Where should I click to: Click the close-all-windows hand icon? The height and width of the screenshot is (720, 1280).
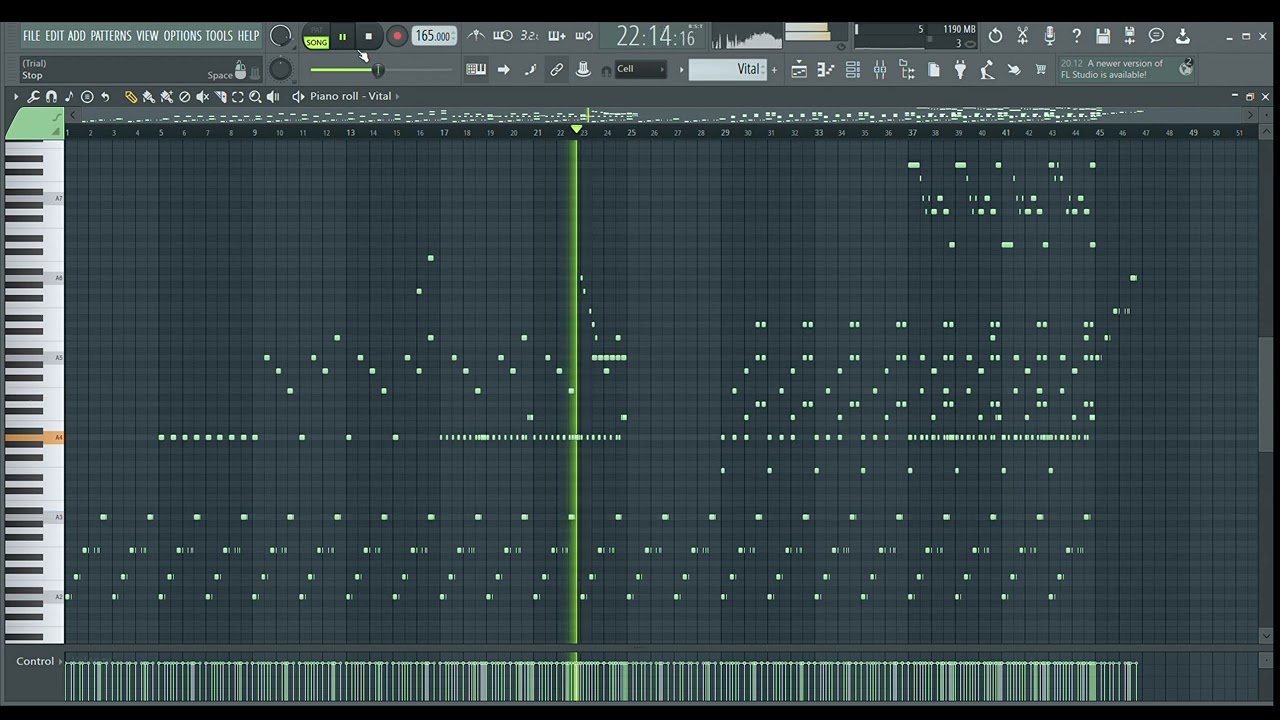[1014, 69]
